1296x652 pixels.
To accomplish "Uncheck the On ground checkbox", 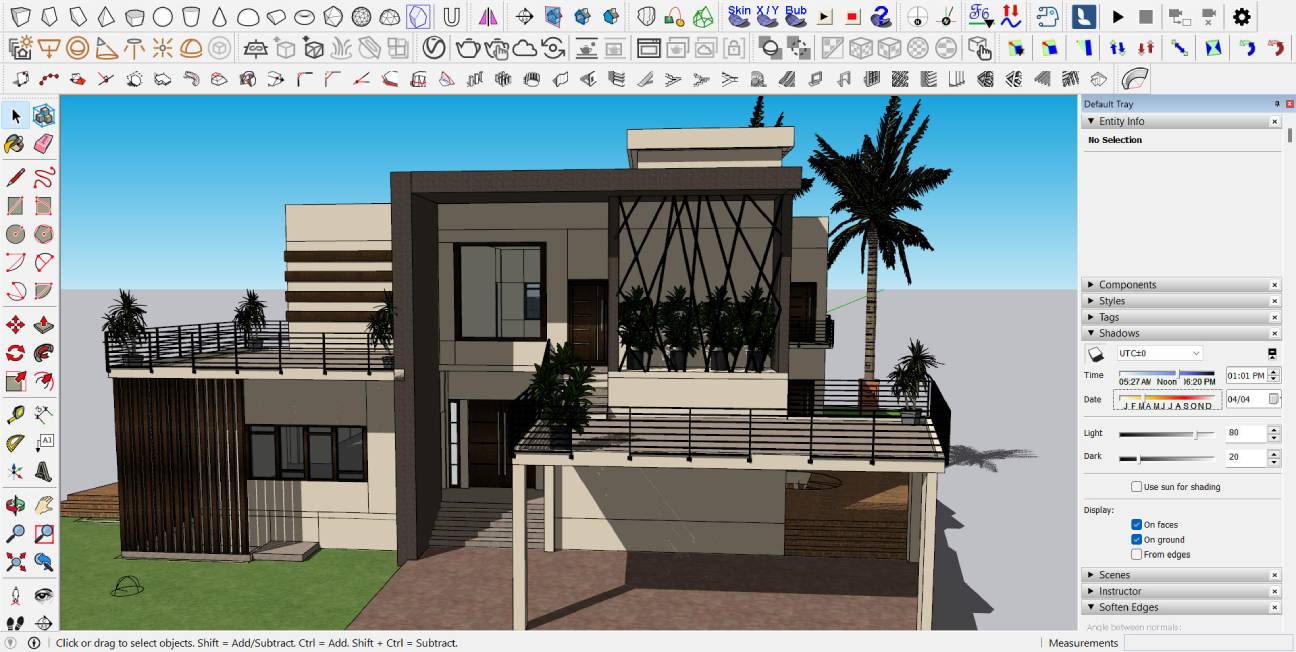I will (1136, 539).
